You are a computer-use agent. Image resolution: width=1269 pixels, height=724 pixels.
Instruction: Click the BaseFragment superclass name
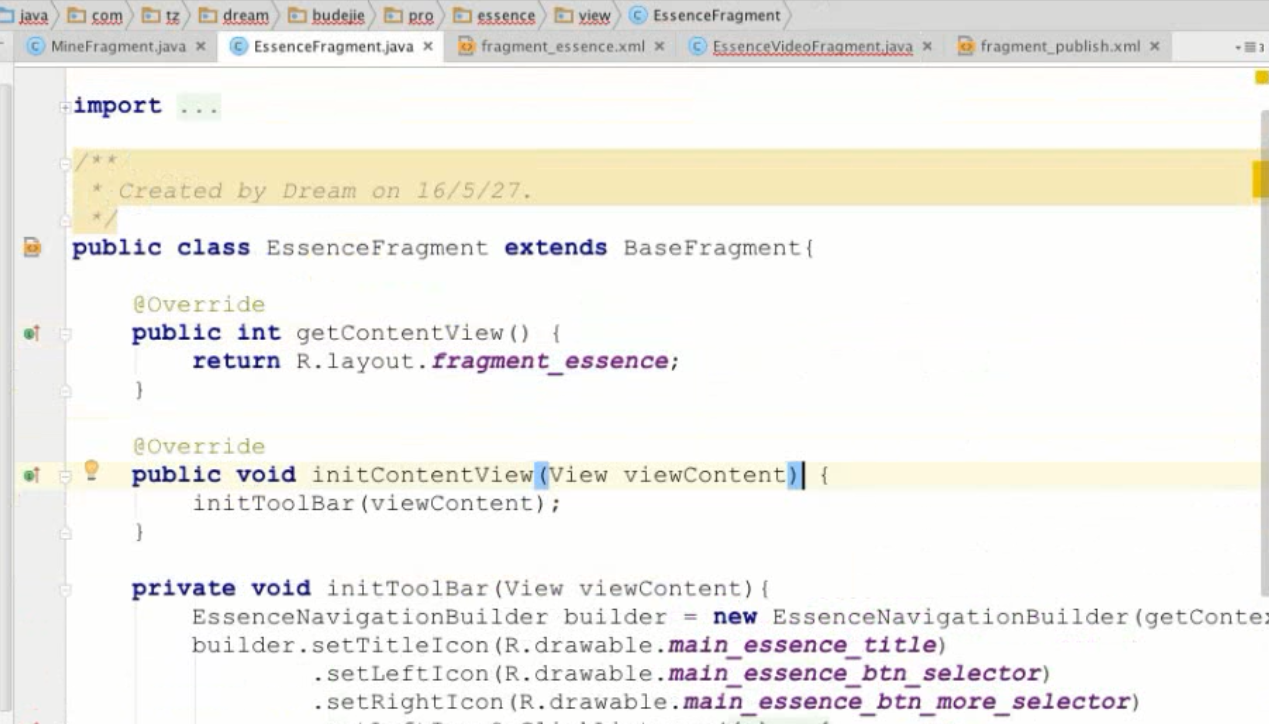[x=712, y=247]
